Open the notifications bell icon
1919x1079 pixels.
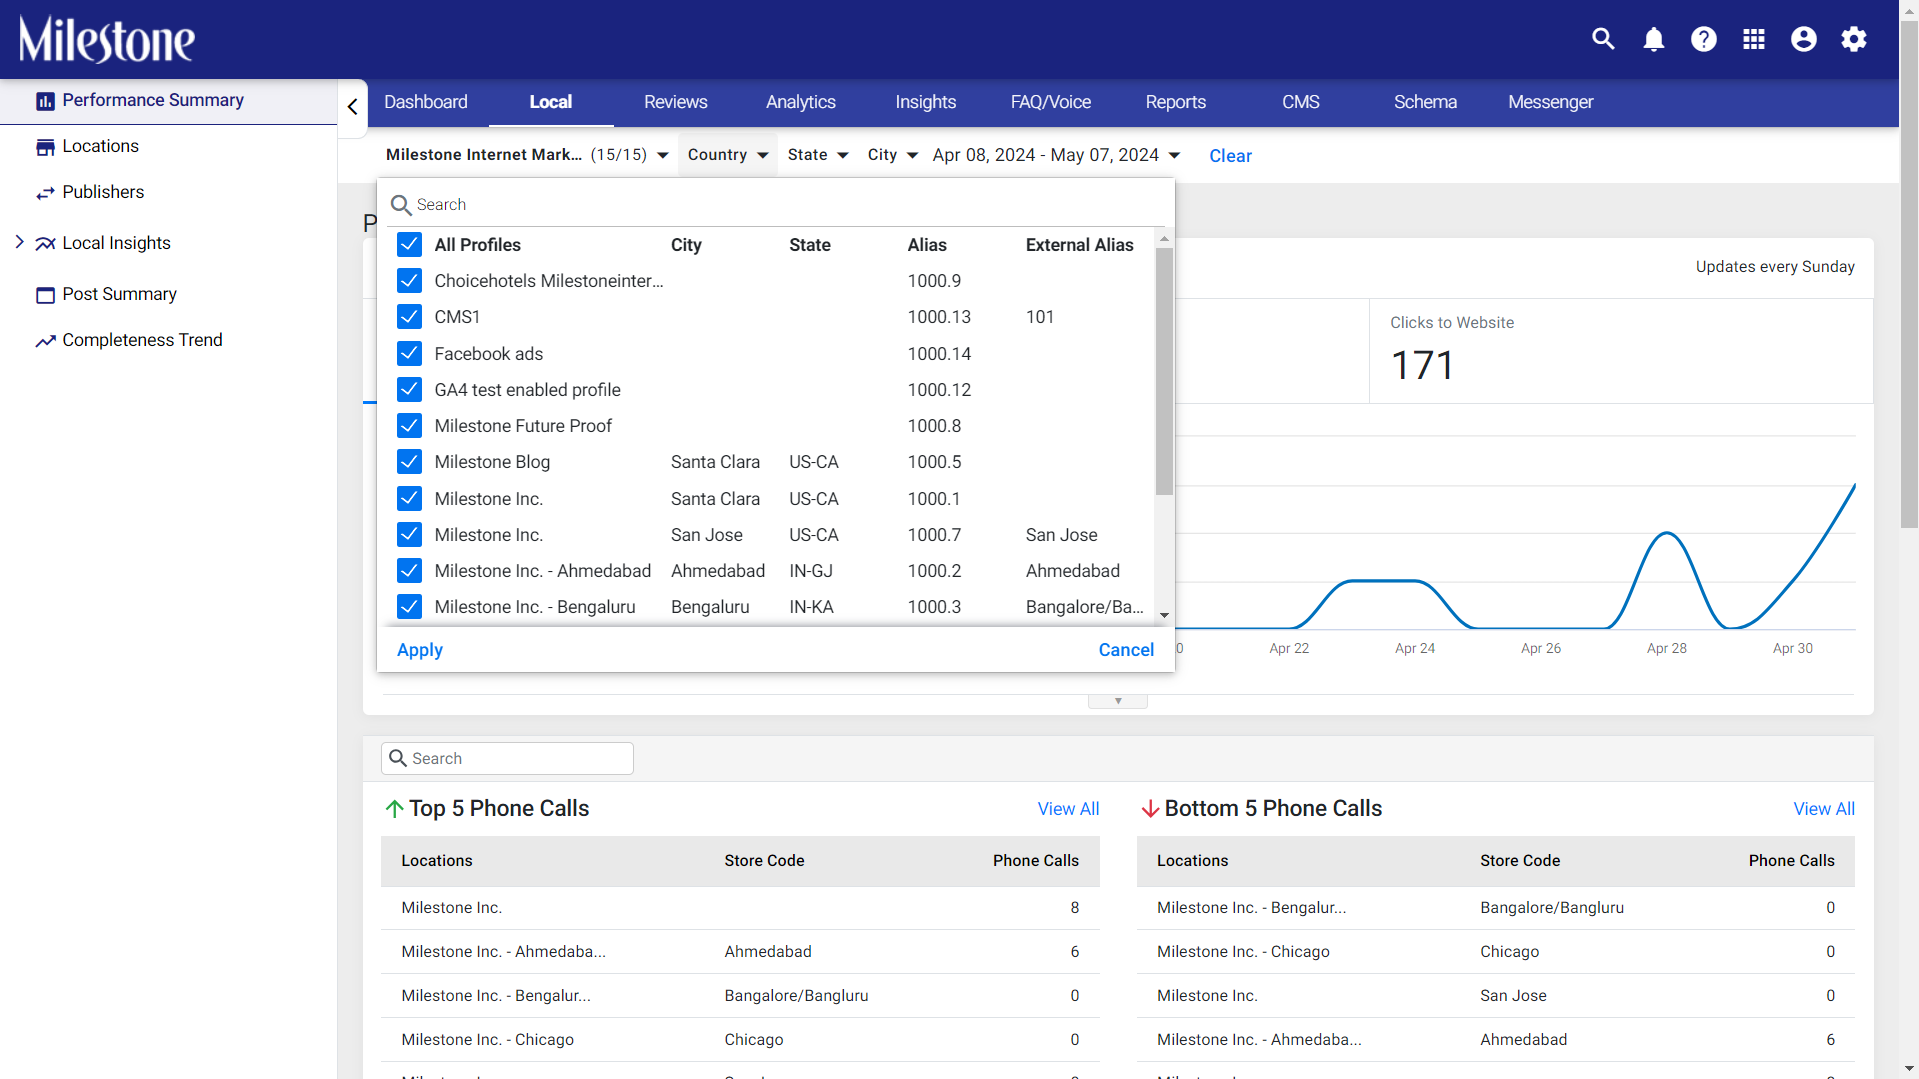point(1653,39)
